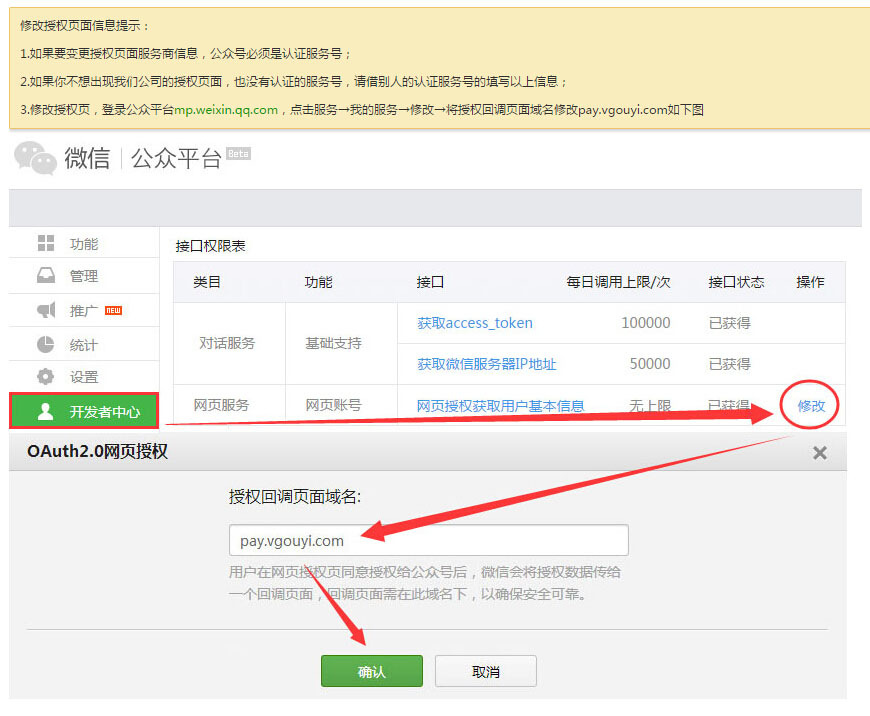Select 推广 in the left sidebar
Image resolution: width=870 pixels, height=716 pixels.
[84, 311]
